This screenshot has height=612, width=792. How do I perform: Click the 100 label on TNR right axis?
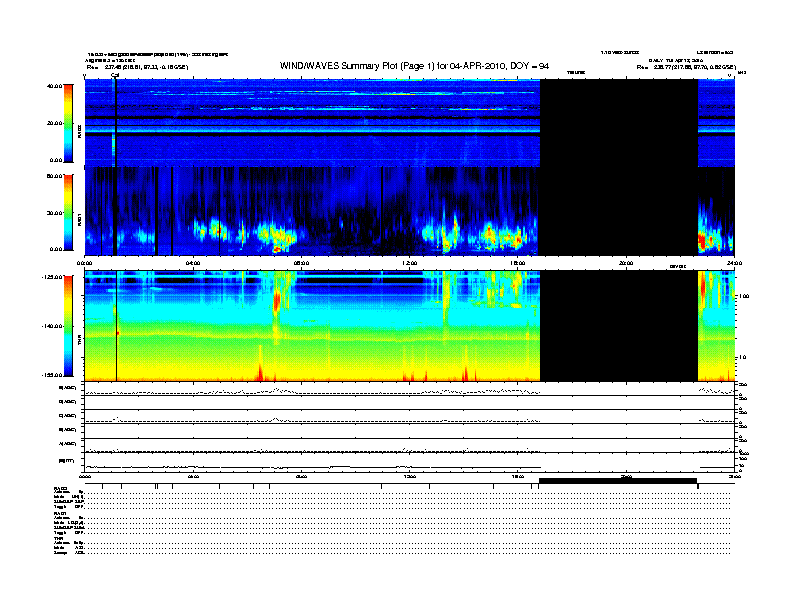tap(743, 296)
